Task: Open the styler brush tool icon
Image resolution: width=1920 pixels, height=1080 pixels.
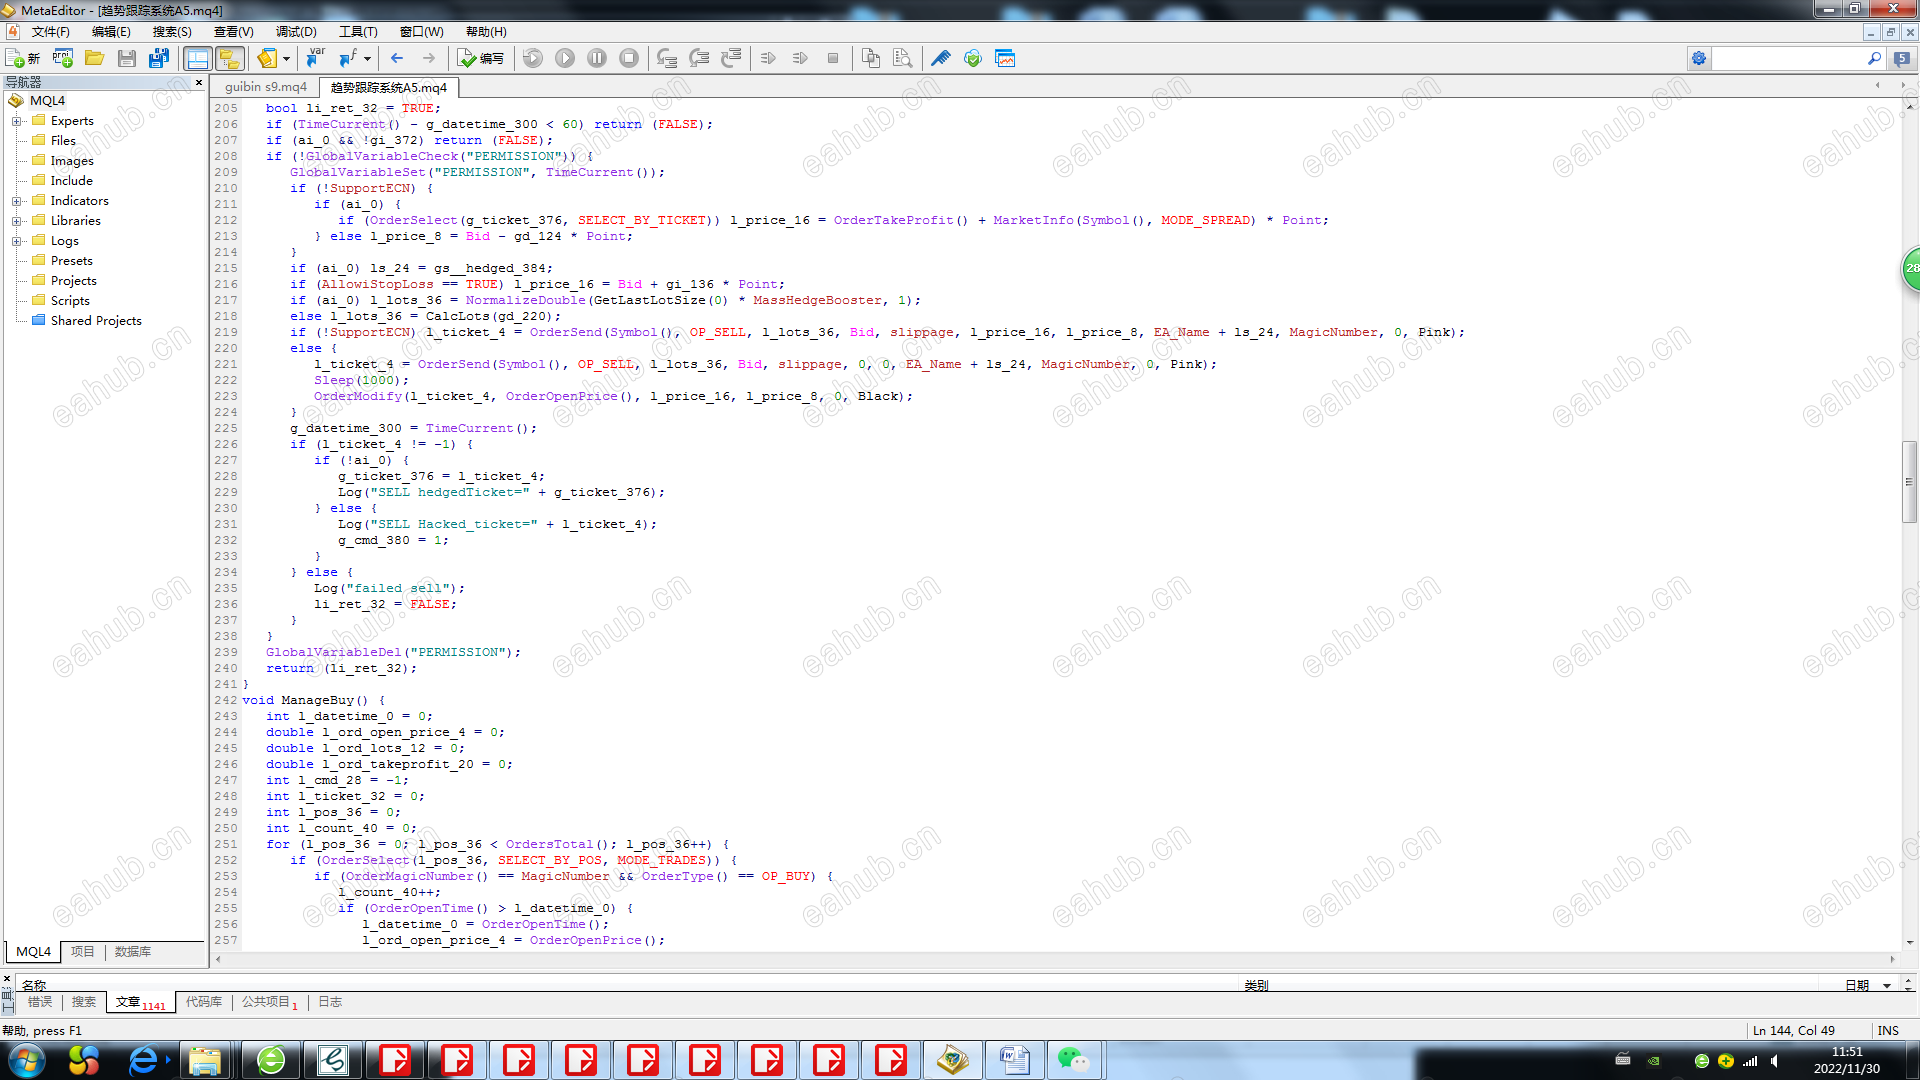Action: 940,58
